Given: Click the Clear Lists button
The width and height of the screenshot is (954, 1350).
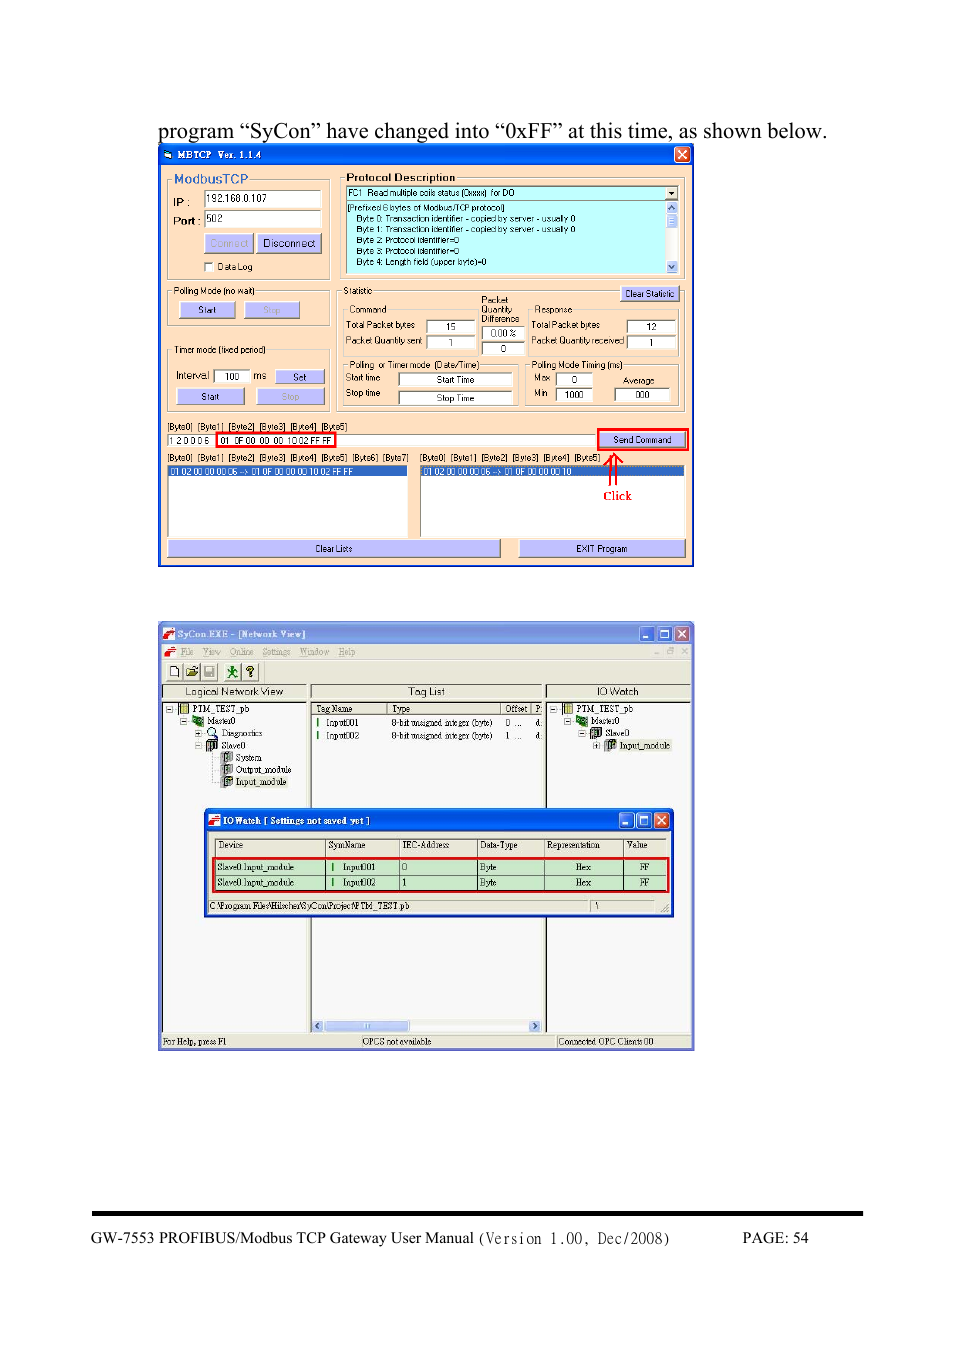Looking at the screenshot, I should coord(334,549).
